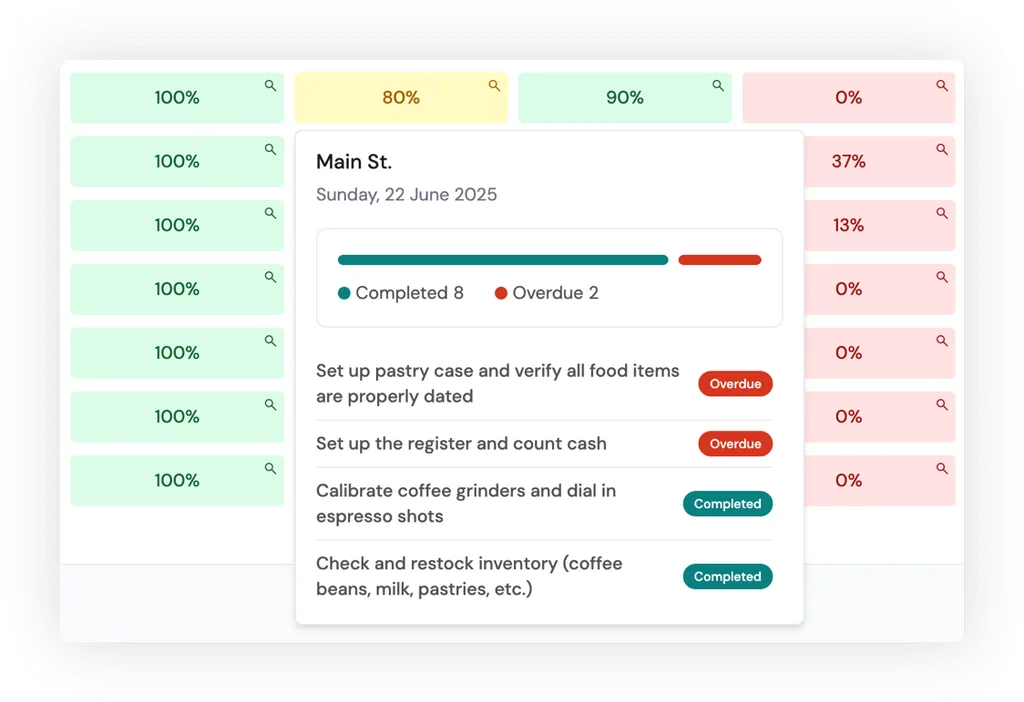The height and width of the screenshot is (702, 1024).
Task: Click the magnifier icon on the 13% cell
Action: coord(942,213)
